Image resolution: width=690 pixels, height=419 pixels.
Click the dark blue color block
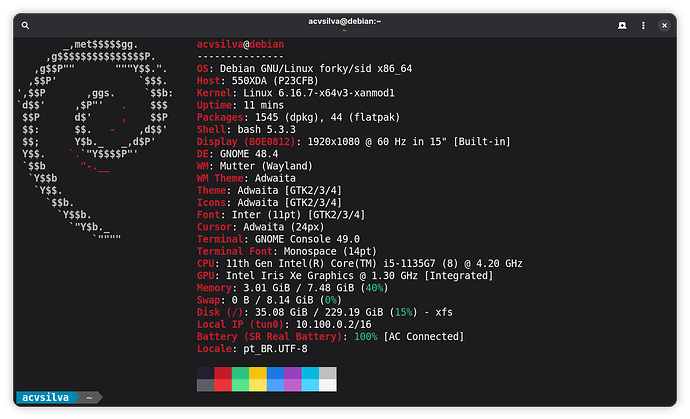pos(275,373)
